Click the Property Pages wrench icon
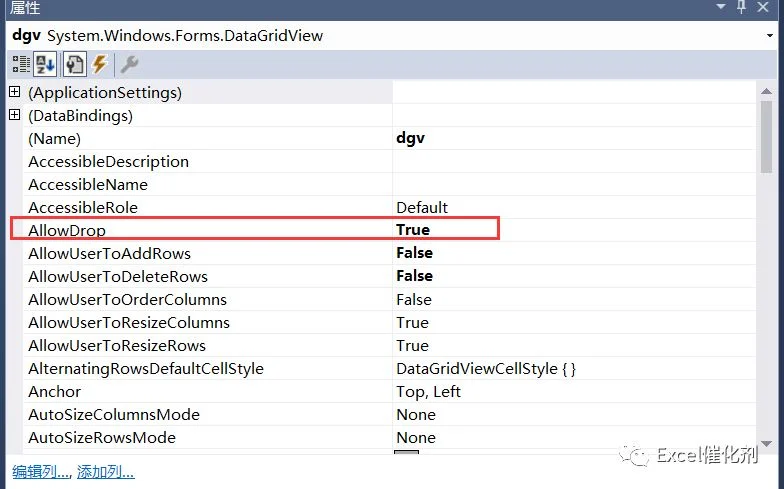This screenshot has height=489, width=784. tap(130, 64)
